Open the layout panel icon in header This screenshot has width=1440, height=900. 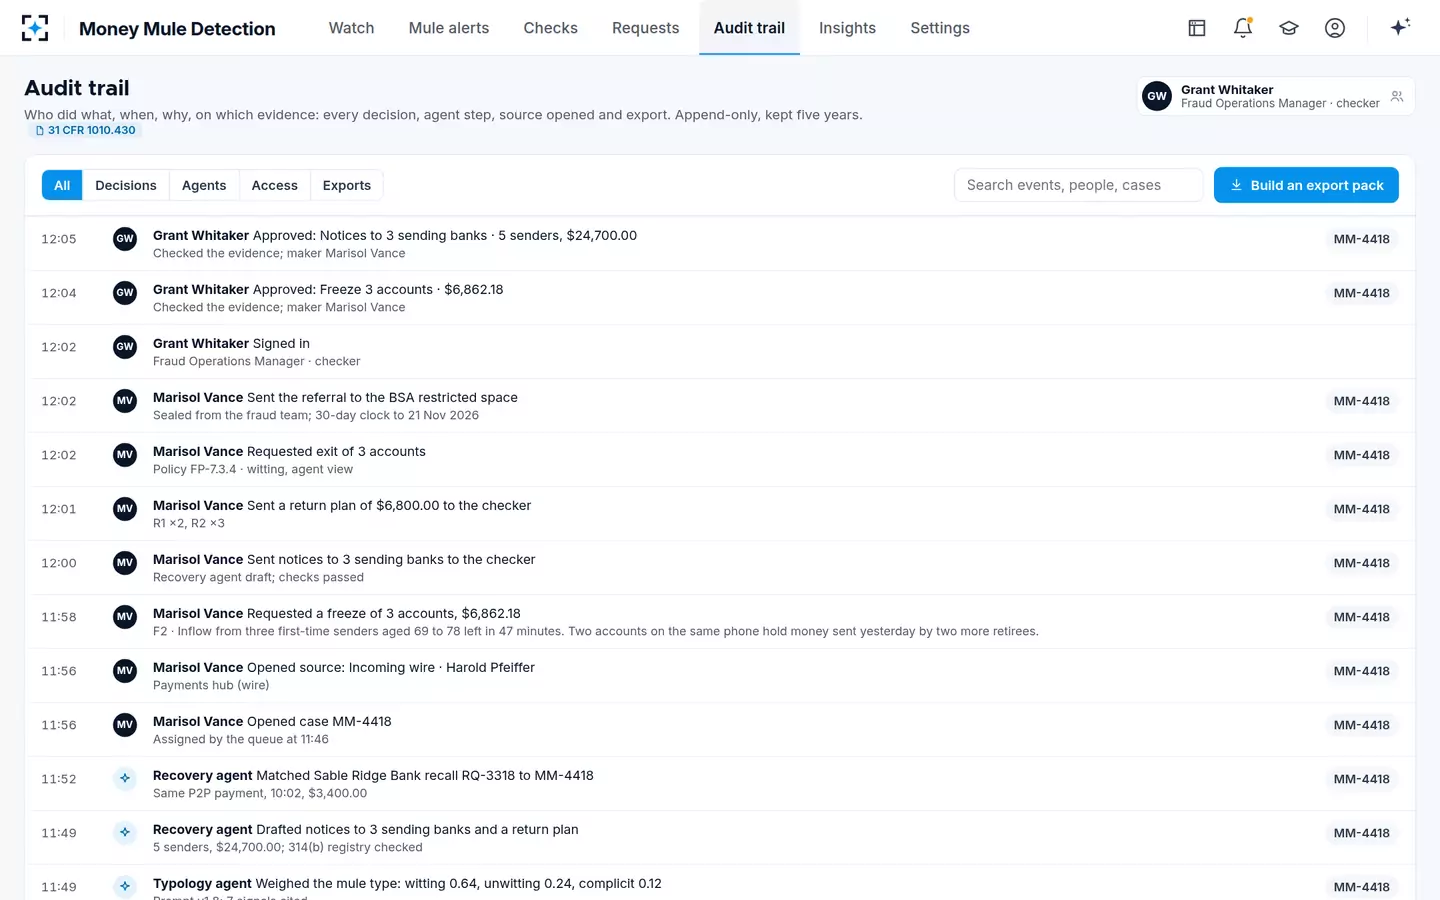coord(1197,28)
